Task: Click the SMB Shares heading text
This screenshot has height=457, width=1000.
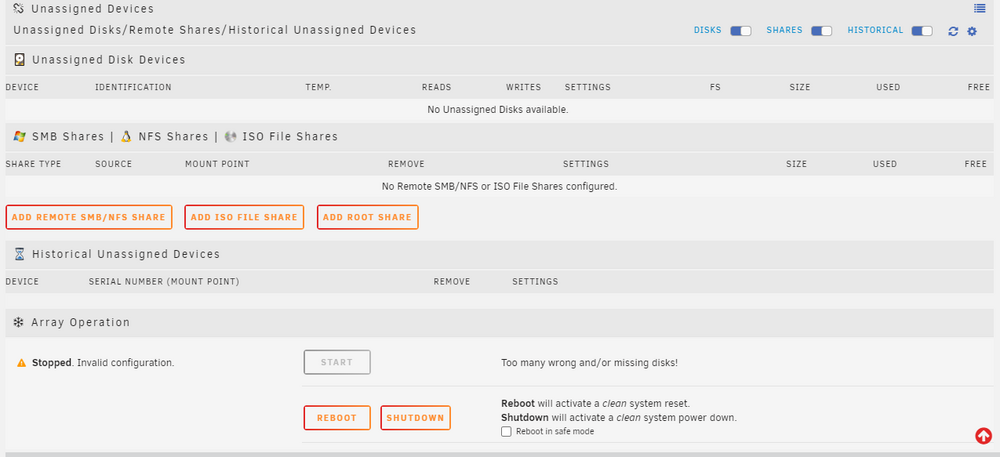Action: click(x=68, y=136)
